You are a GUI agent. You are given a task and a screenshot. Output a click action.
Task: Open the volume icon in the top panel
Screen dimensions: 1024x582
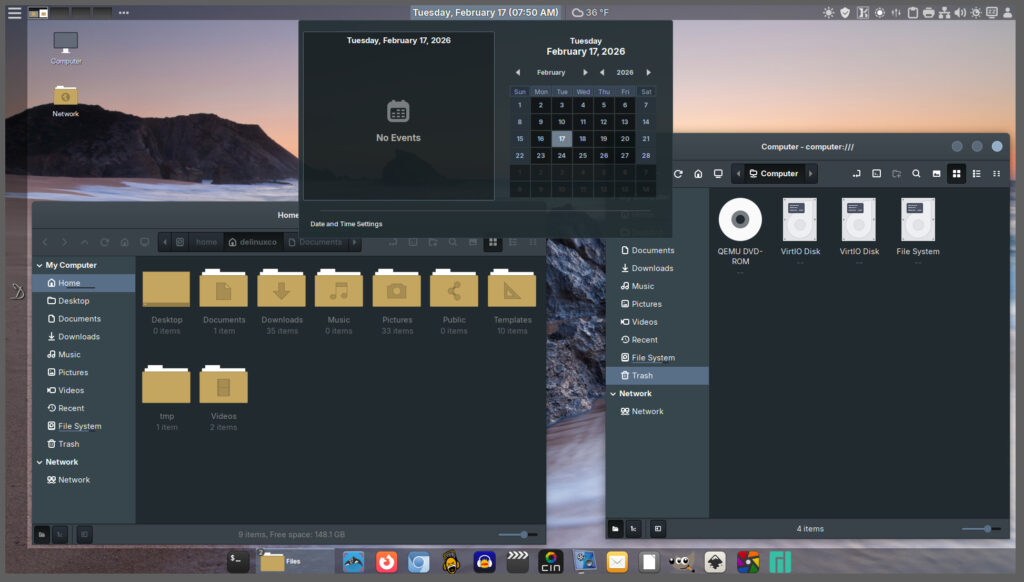pos(961,12)
